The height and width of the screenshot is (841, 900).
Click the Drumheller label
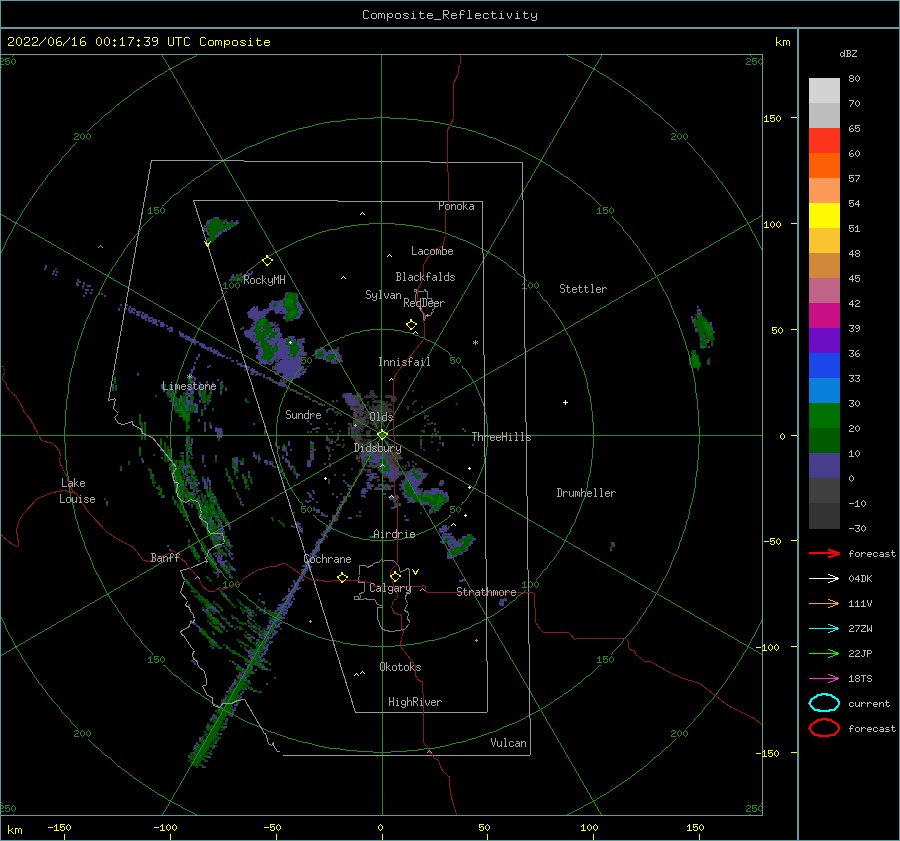(x=586, y=493)
